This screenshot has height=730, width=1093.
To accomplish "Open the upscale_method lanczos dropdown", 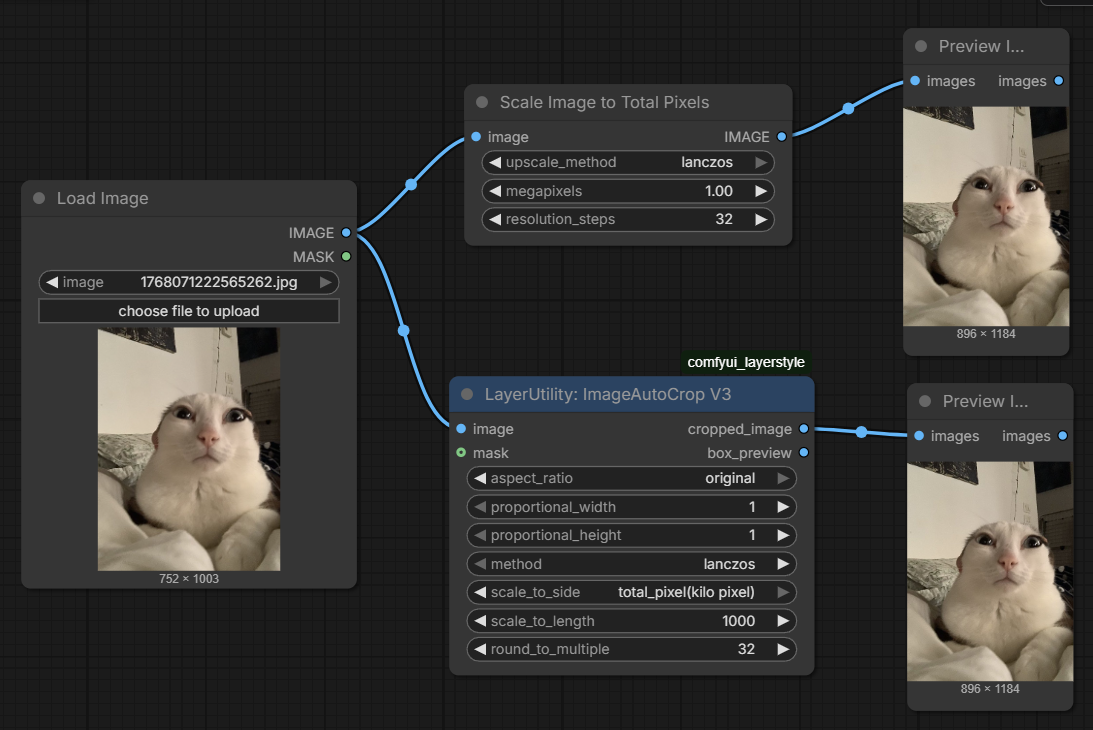I will coord(628,162).
